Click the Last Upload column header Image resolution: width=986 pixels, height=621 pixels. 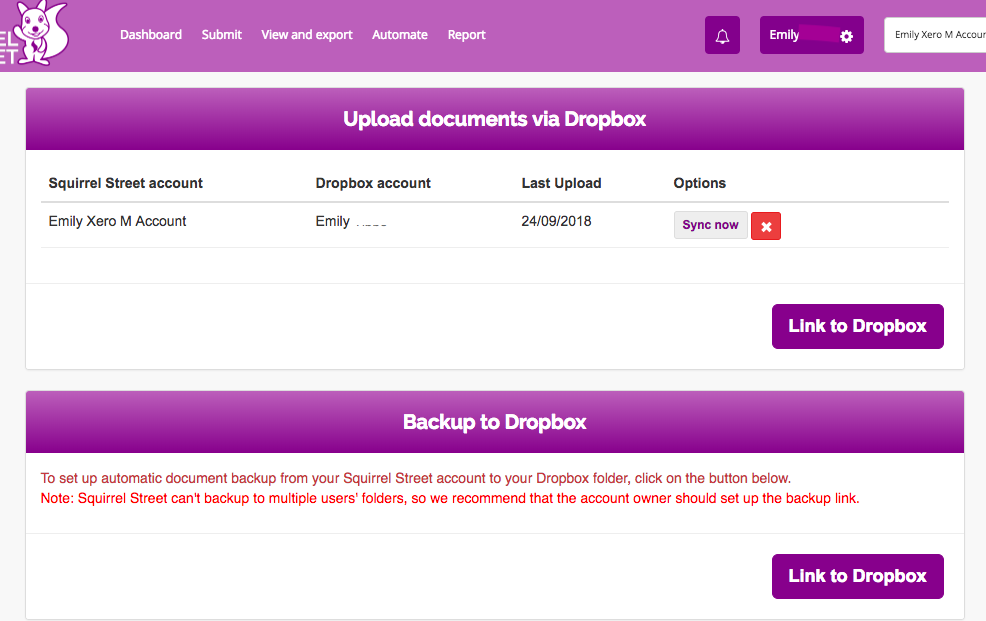click(x=562, y=183)
